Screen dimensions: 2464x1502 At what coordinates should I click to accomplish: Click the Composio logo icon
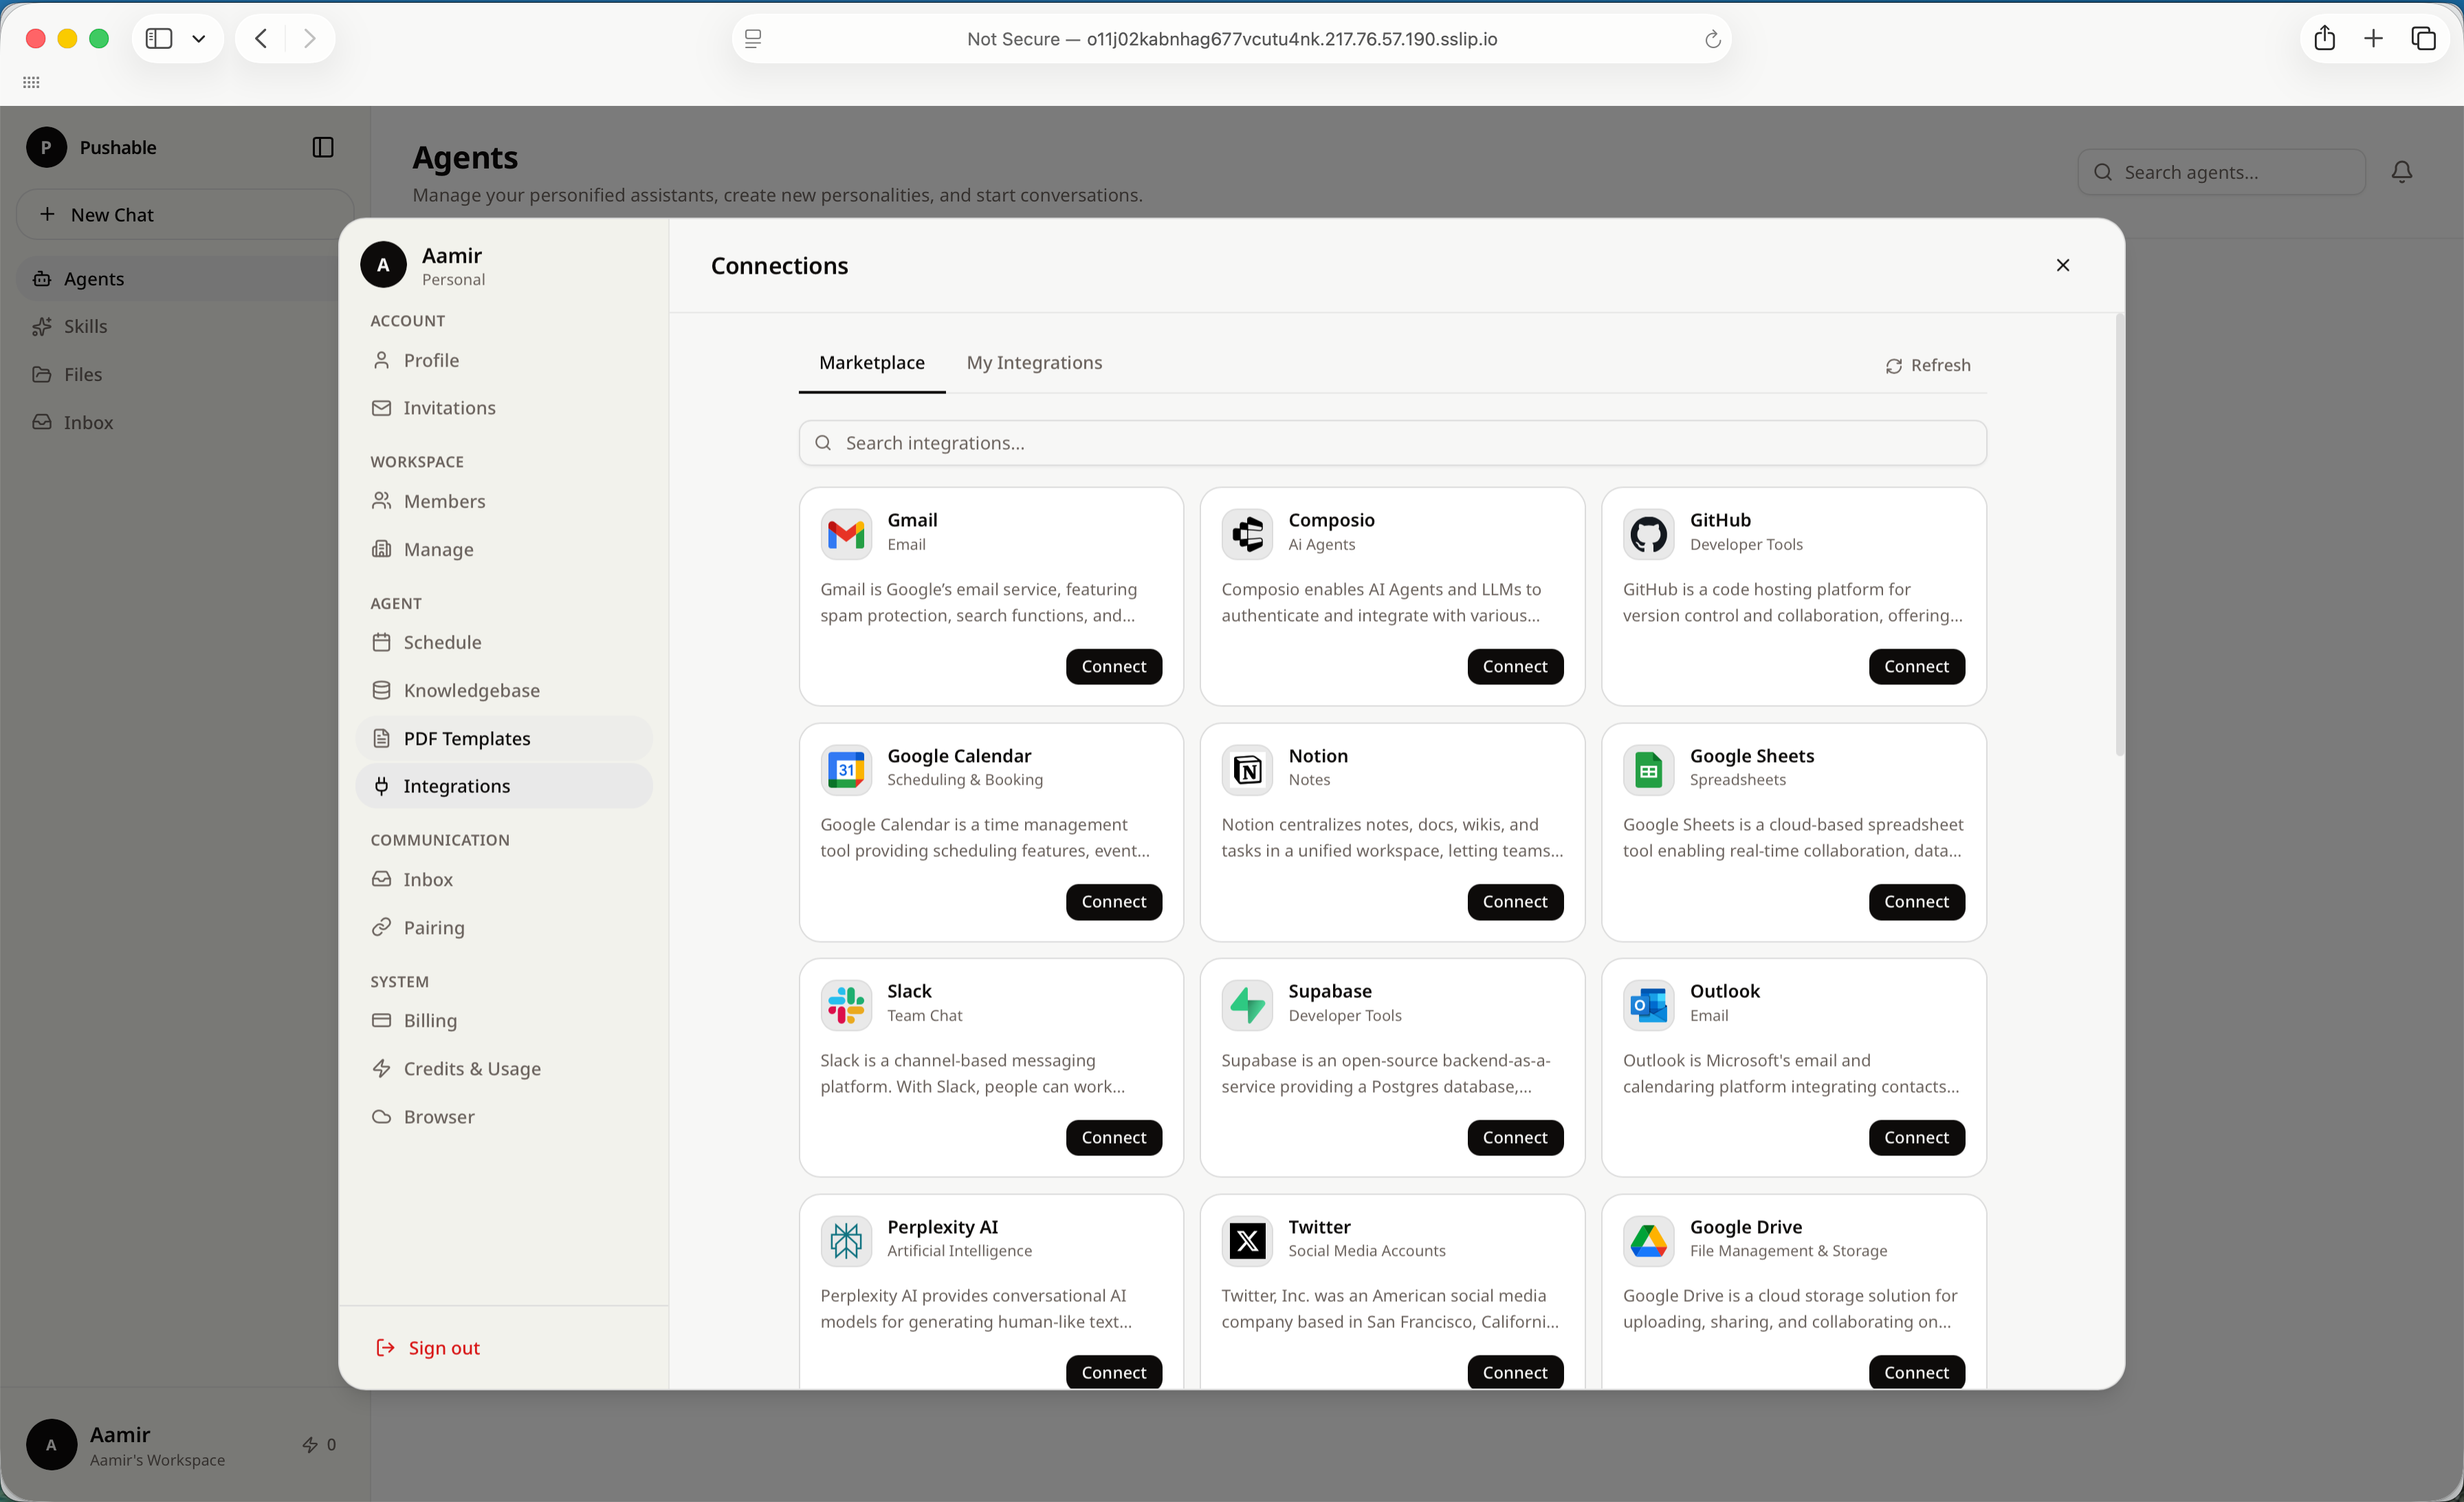pos(1247,534)
